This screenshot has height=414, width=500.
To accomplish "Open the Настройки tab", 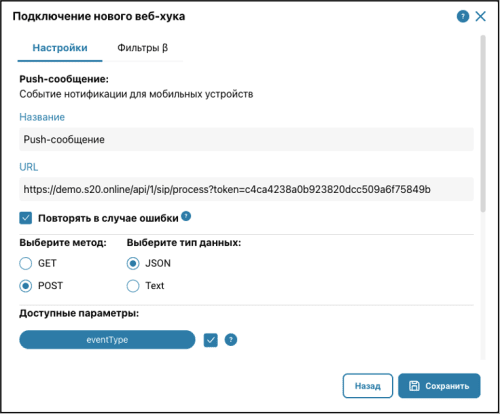I will coord(60,48).
